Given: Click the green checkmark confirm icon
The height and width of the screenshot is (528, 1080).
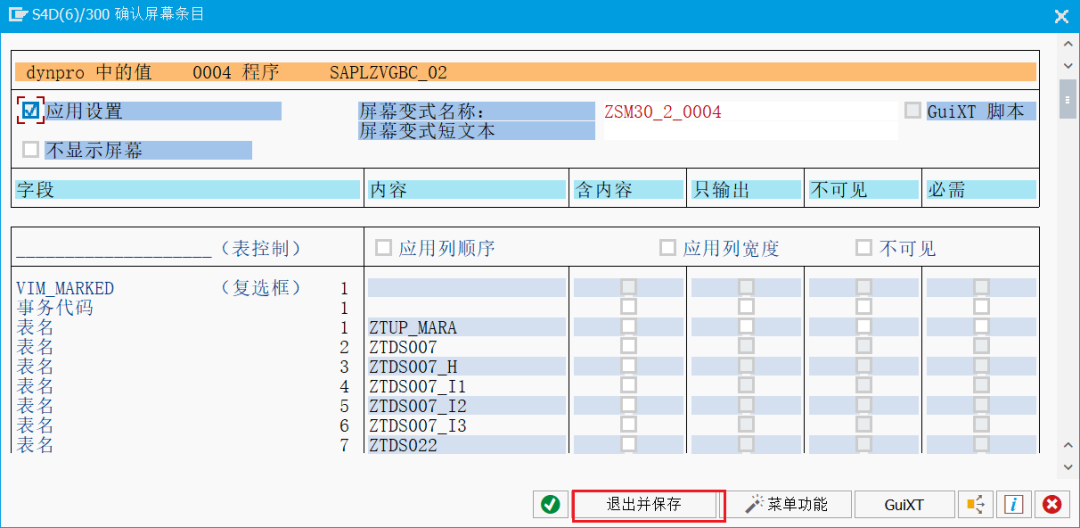Looking at the screenshot, I should 550,505.
